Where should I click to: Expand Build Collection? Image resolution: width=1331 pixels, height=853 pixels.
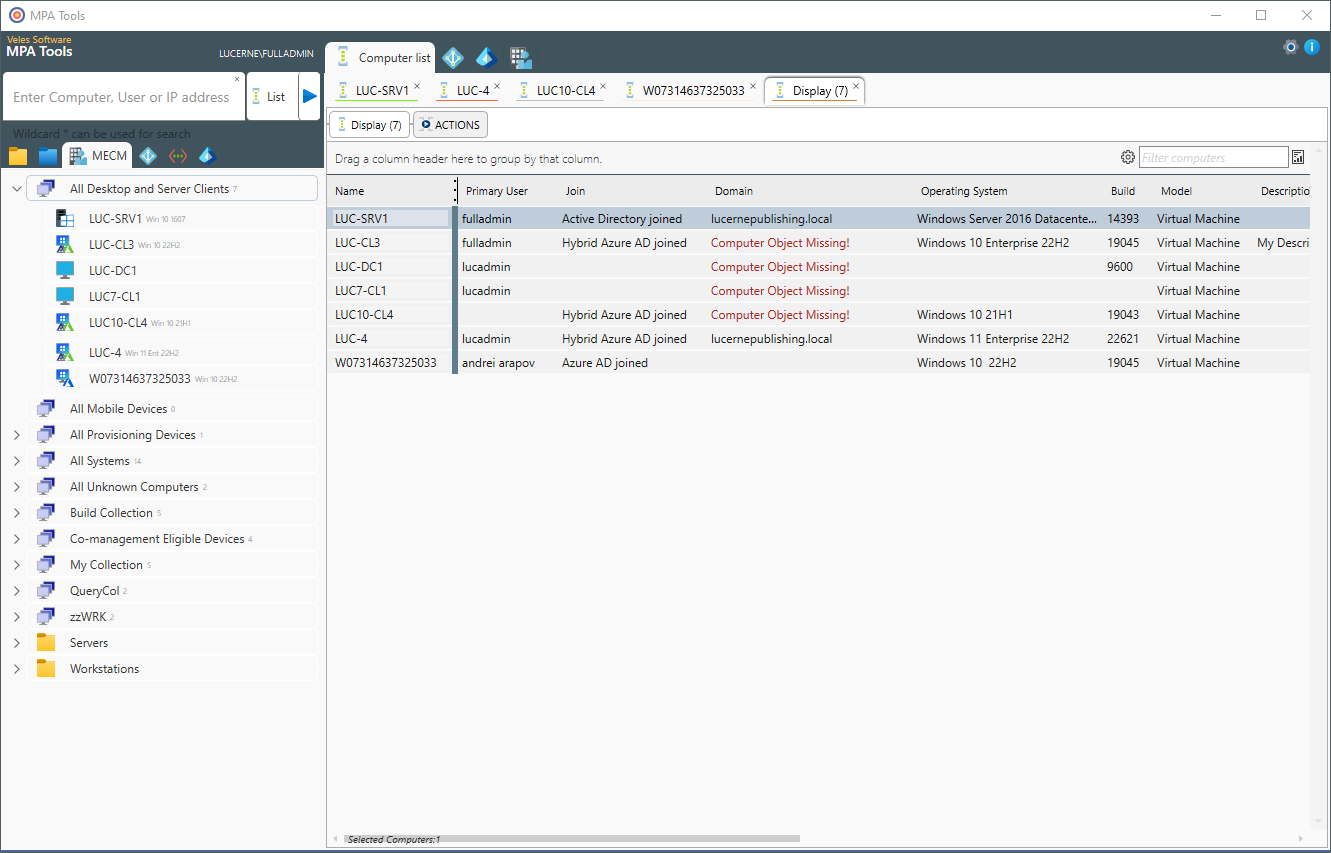tap(16, 513)
